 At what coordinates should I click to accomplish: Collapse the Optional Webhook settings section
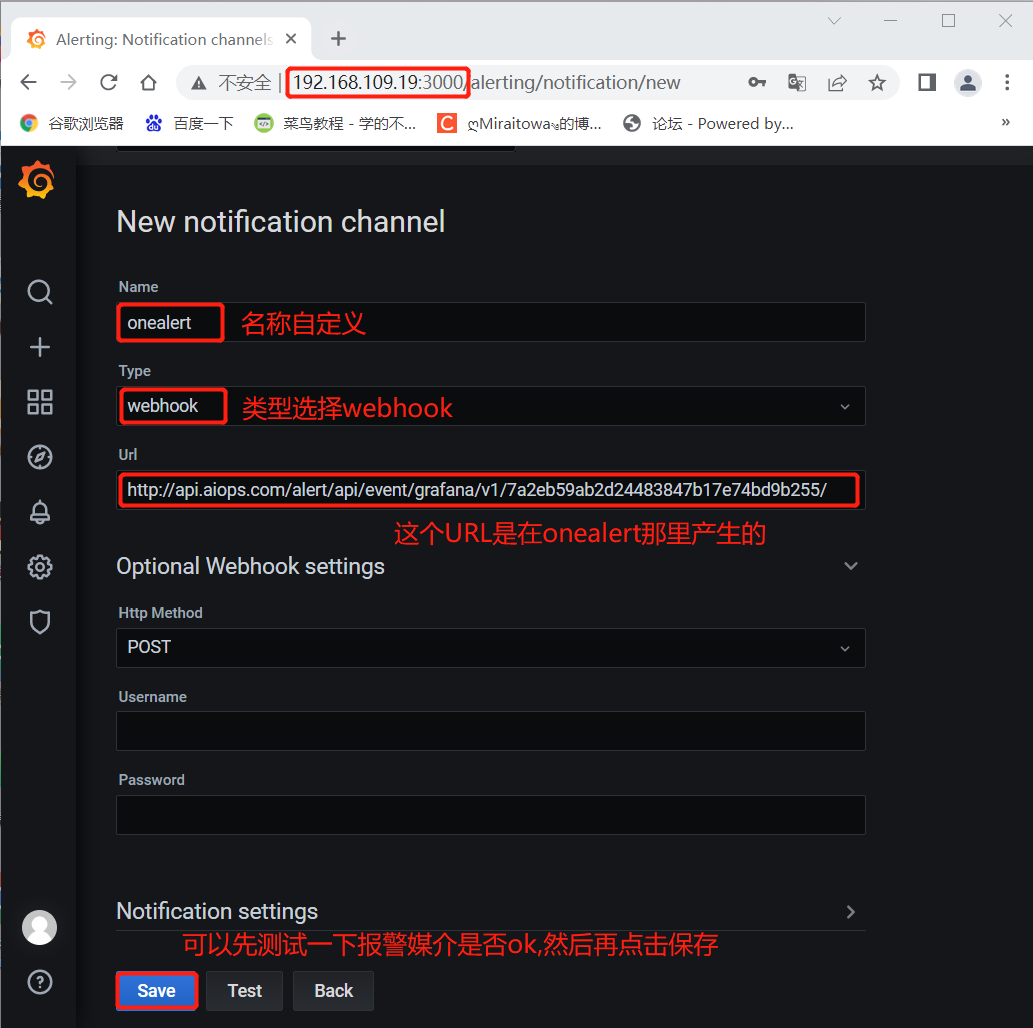851,566
